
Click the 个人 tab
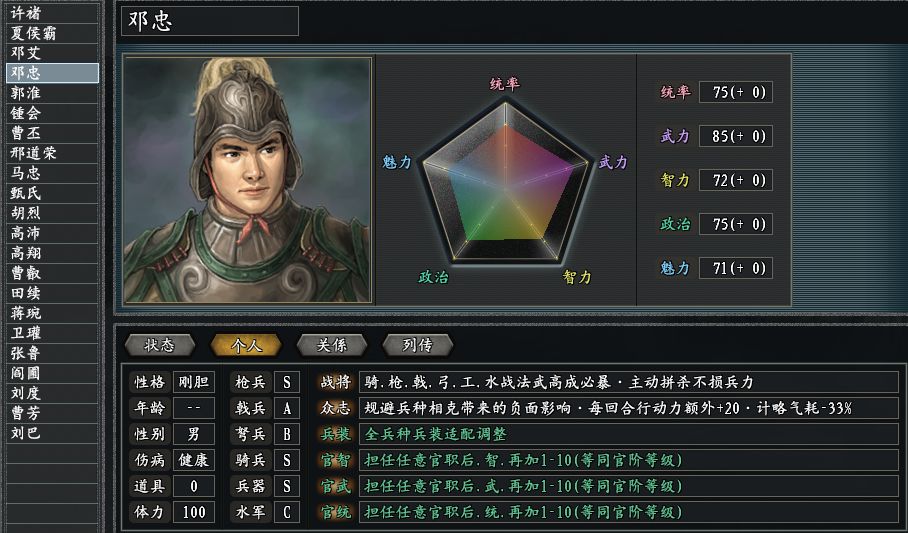click(246, 345)
